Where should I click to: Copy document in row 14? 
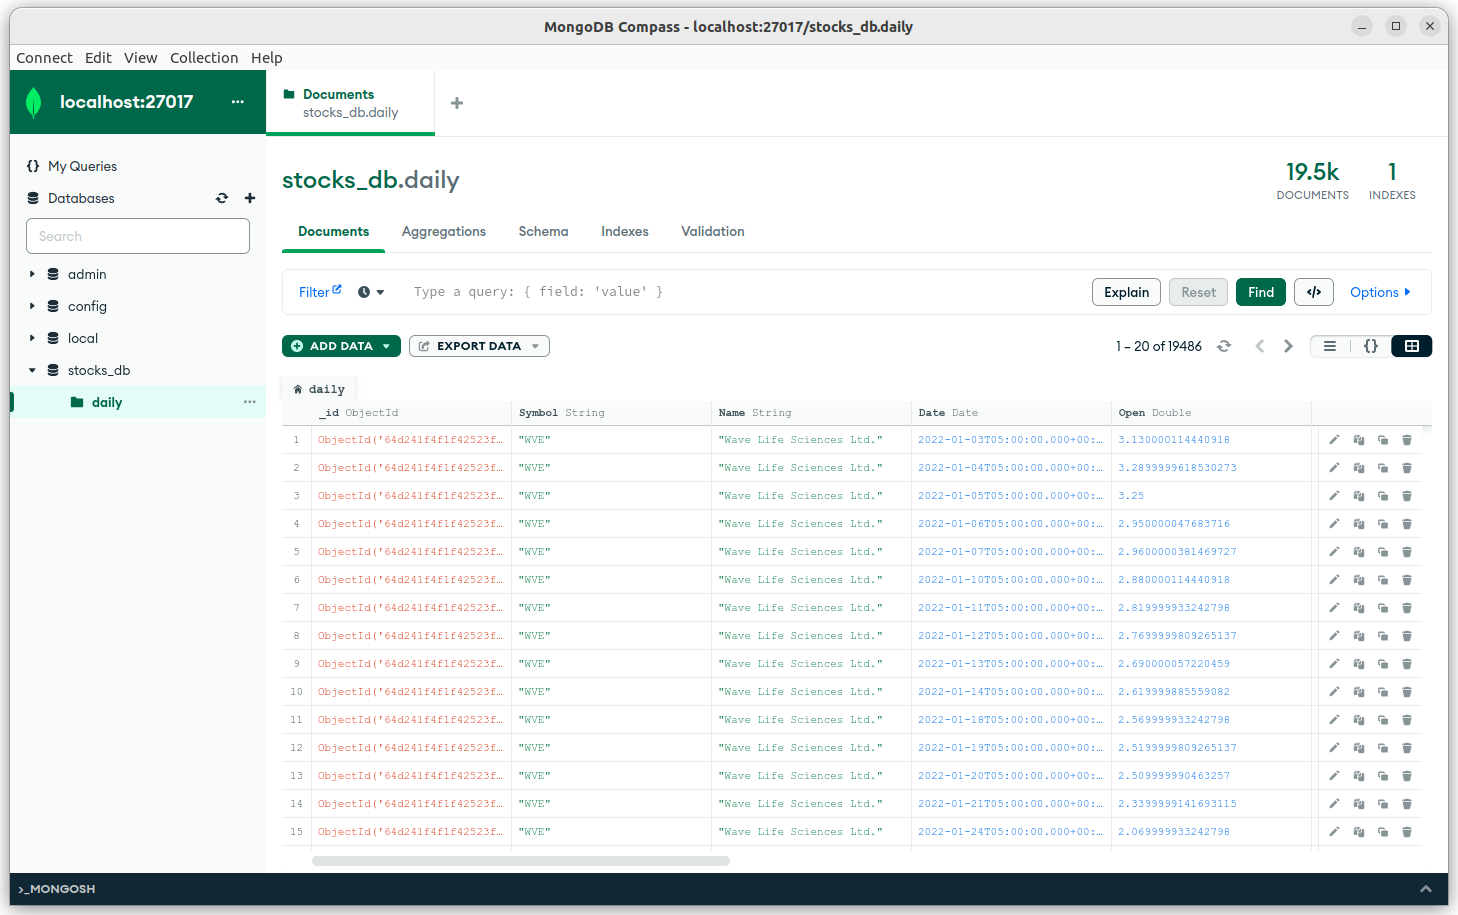click(x=1359, y=804)
